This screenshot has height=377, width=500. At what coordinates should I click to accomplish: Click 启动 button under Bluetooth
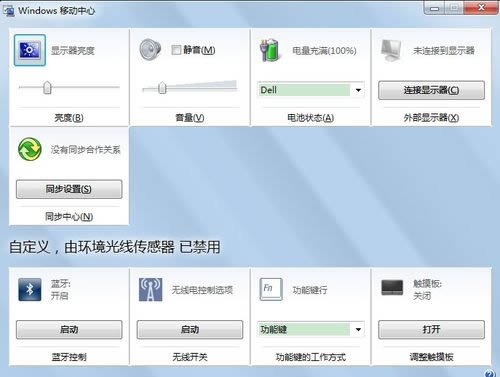click(69, 330)
